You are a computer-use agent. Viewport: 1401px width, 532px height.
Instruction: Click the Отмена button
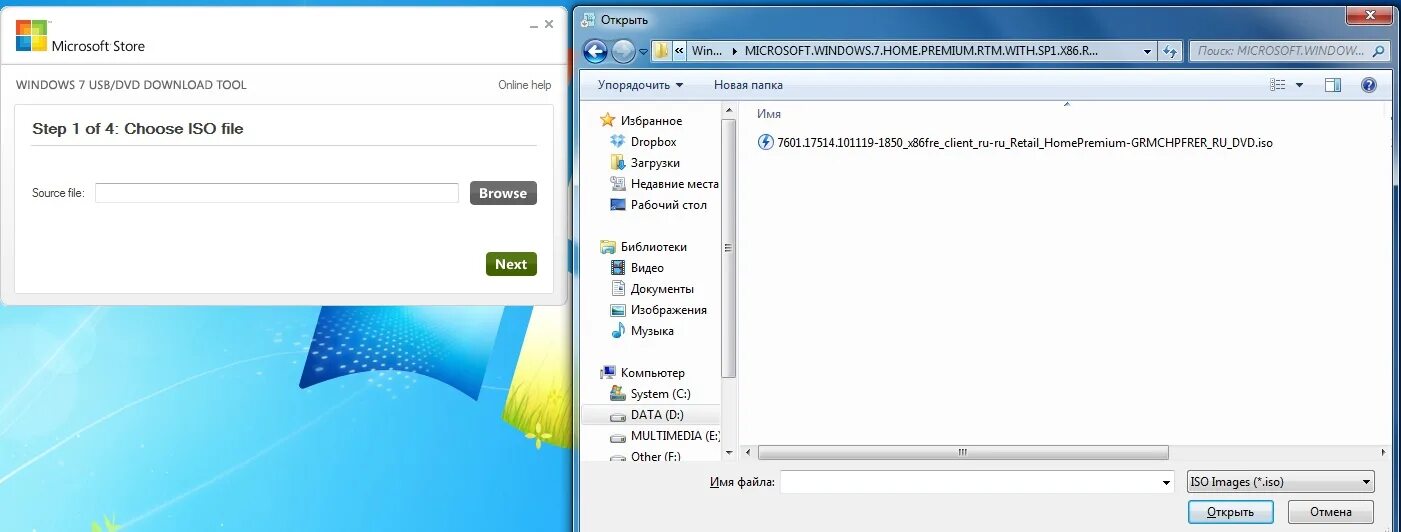coord(1331,511)
